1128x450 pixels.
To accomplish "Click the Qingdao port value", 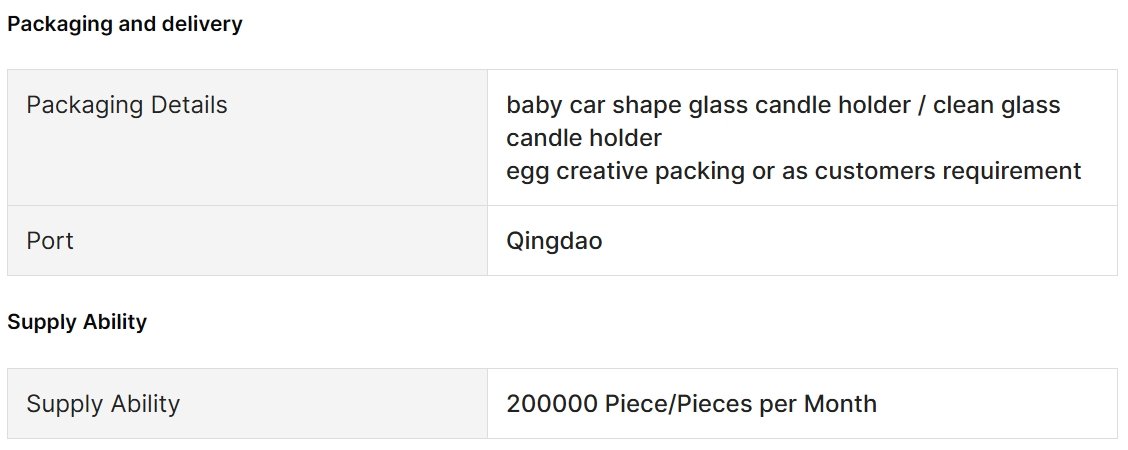I will pyautogui.click(x=554, y=241).
